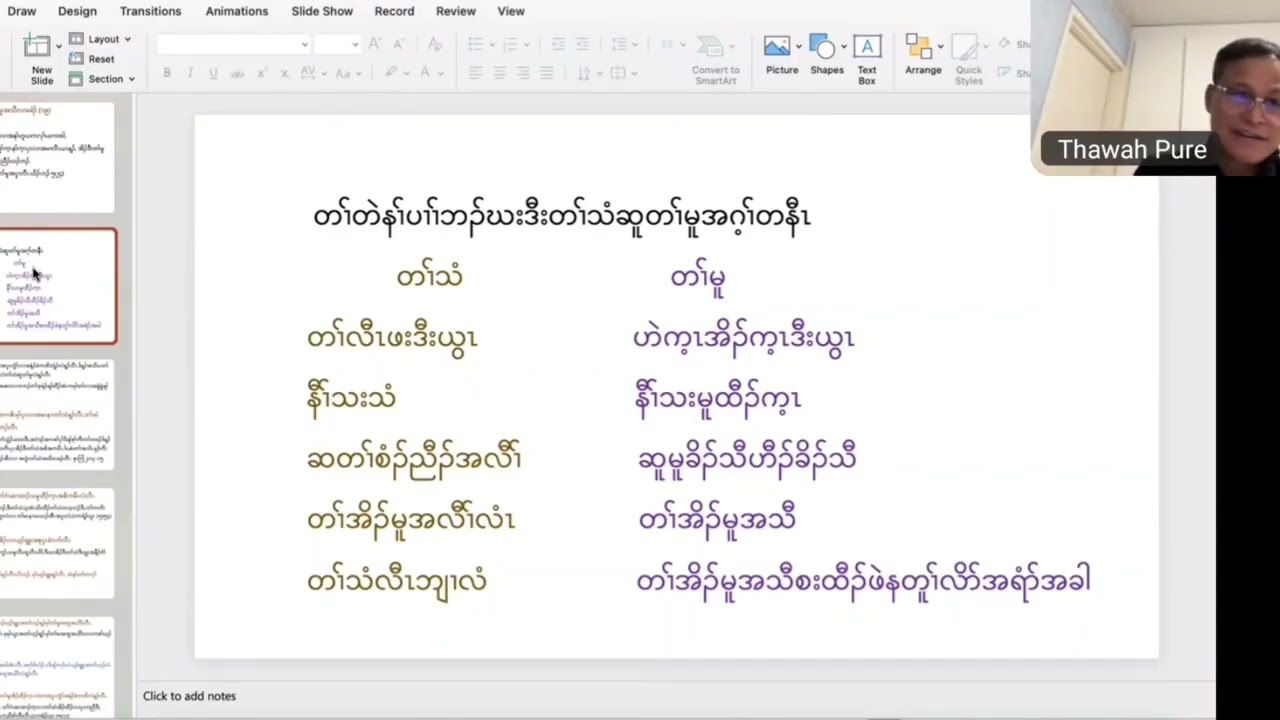Click Increase Font Size icon
This screenshot has height=720, width=1280.
click(x=374, y=44)
